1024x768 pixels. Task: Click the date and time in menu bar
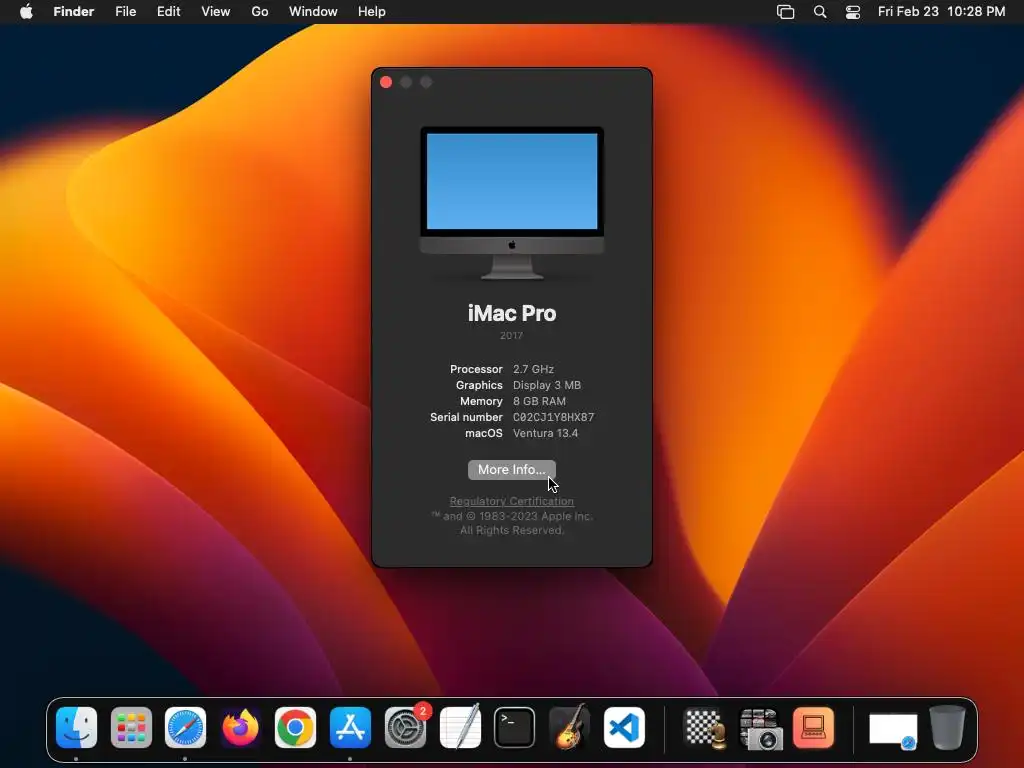pyautogui.click(x=941, y=12)
